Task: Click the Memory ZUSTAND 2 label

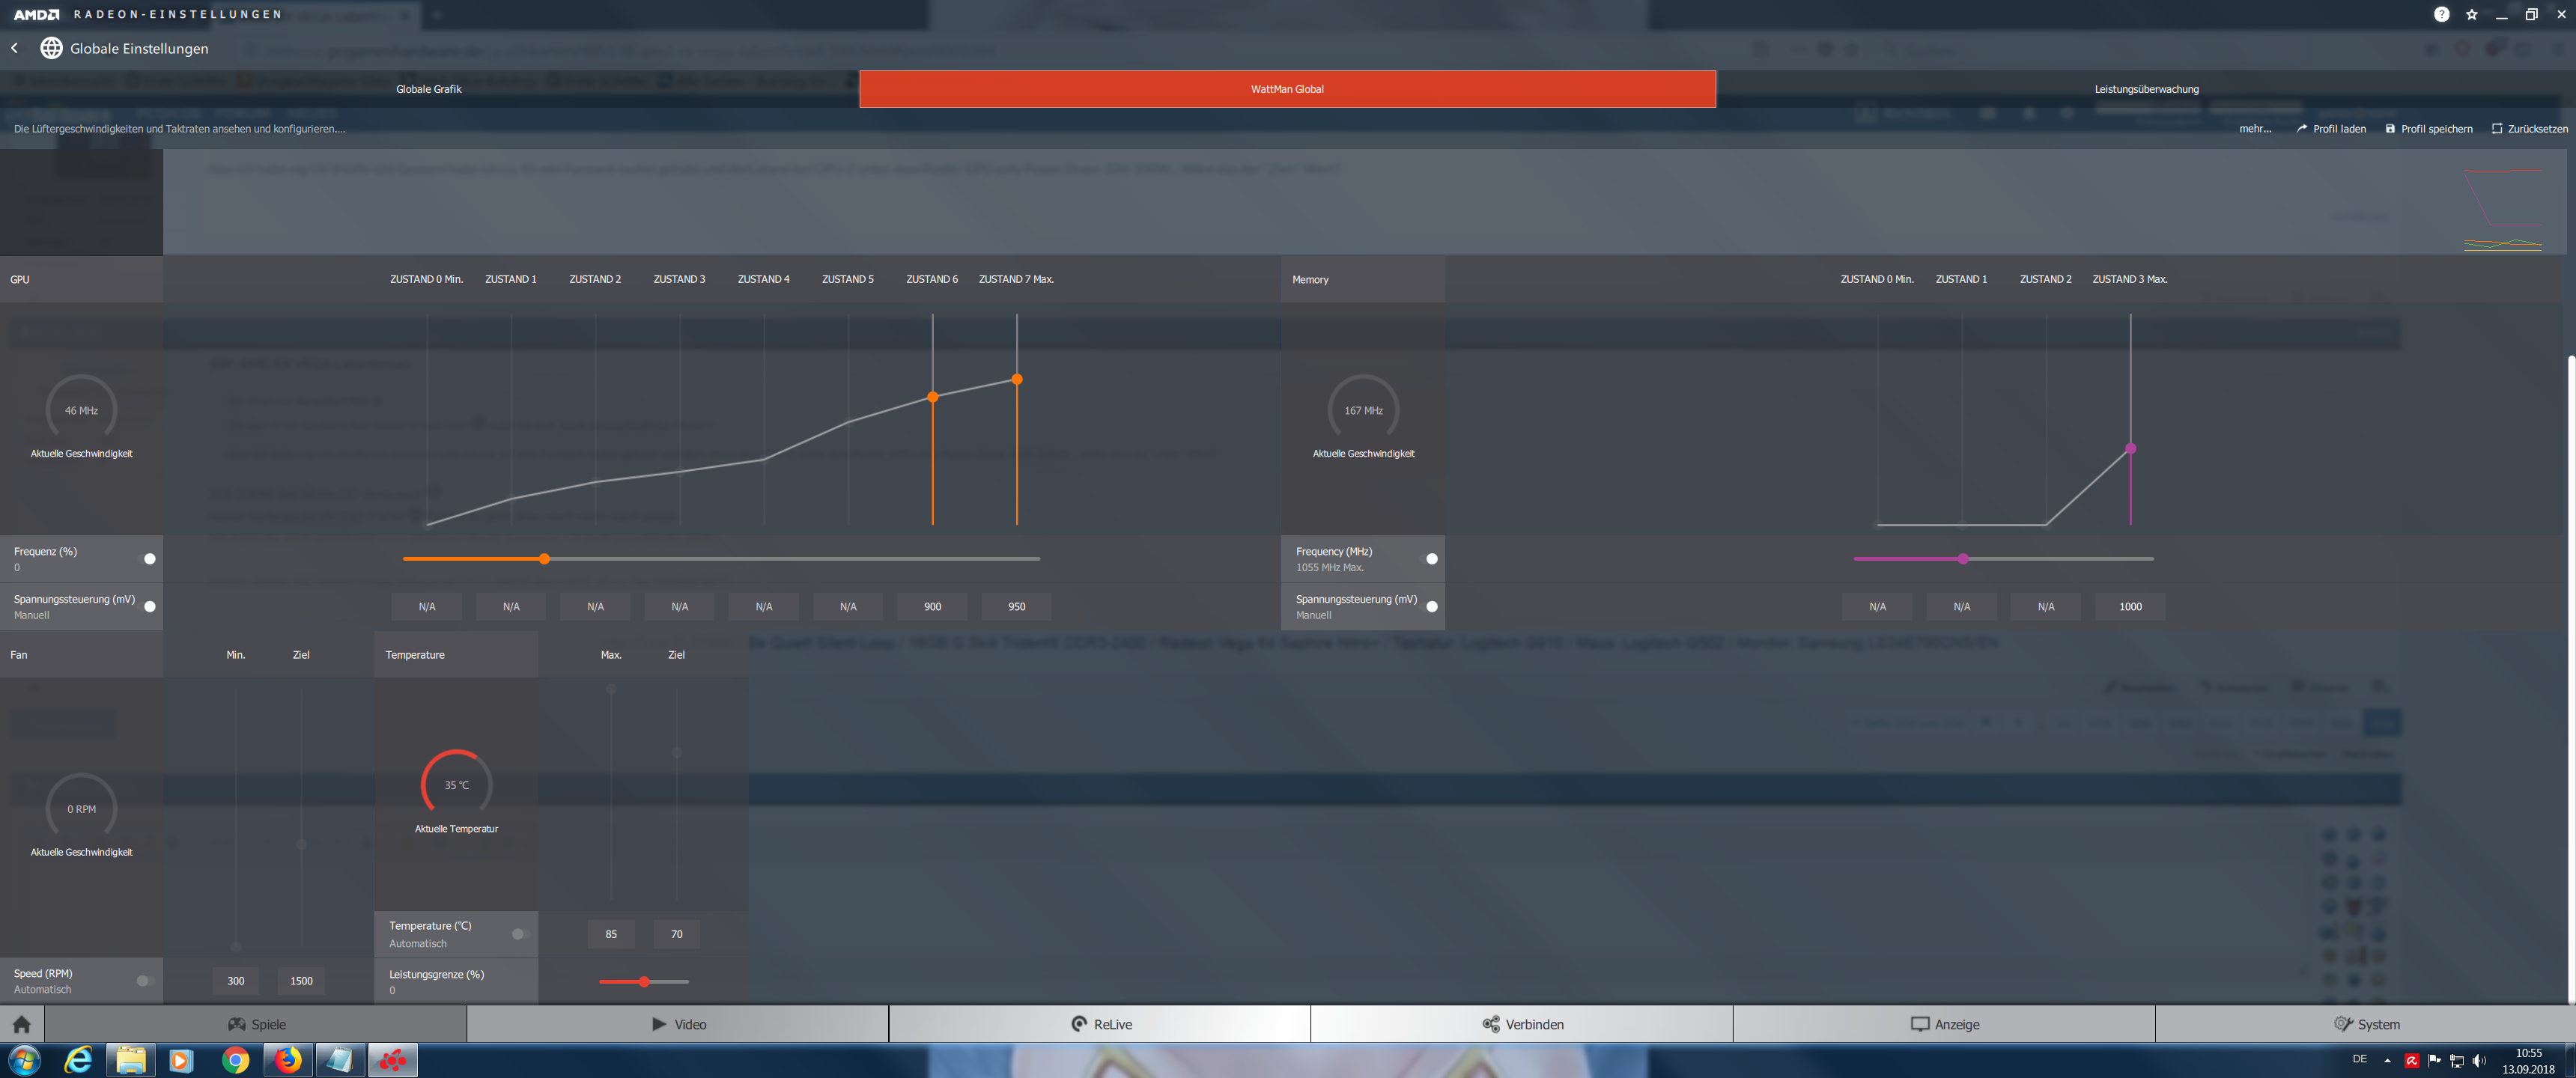Action: pos(2045,279)
